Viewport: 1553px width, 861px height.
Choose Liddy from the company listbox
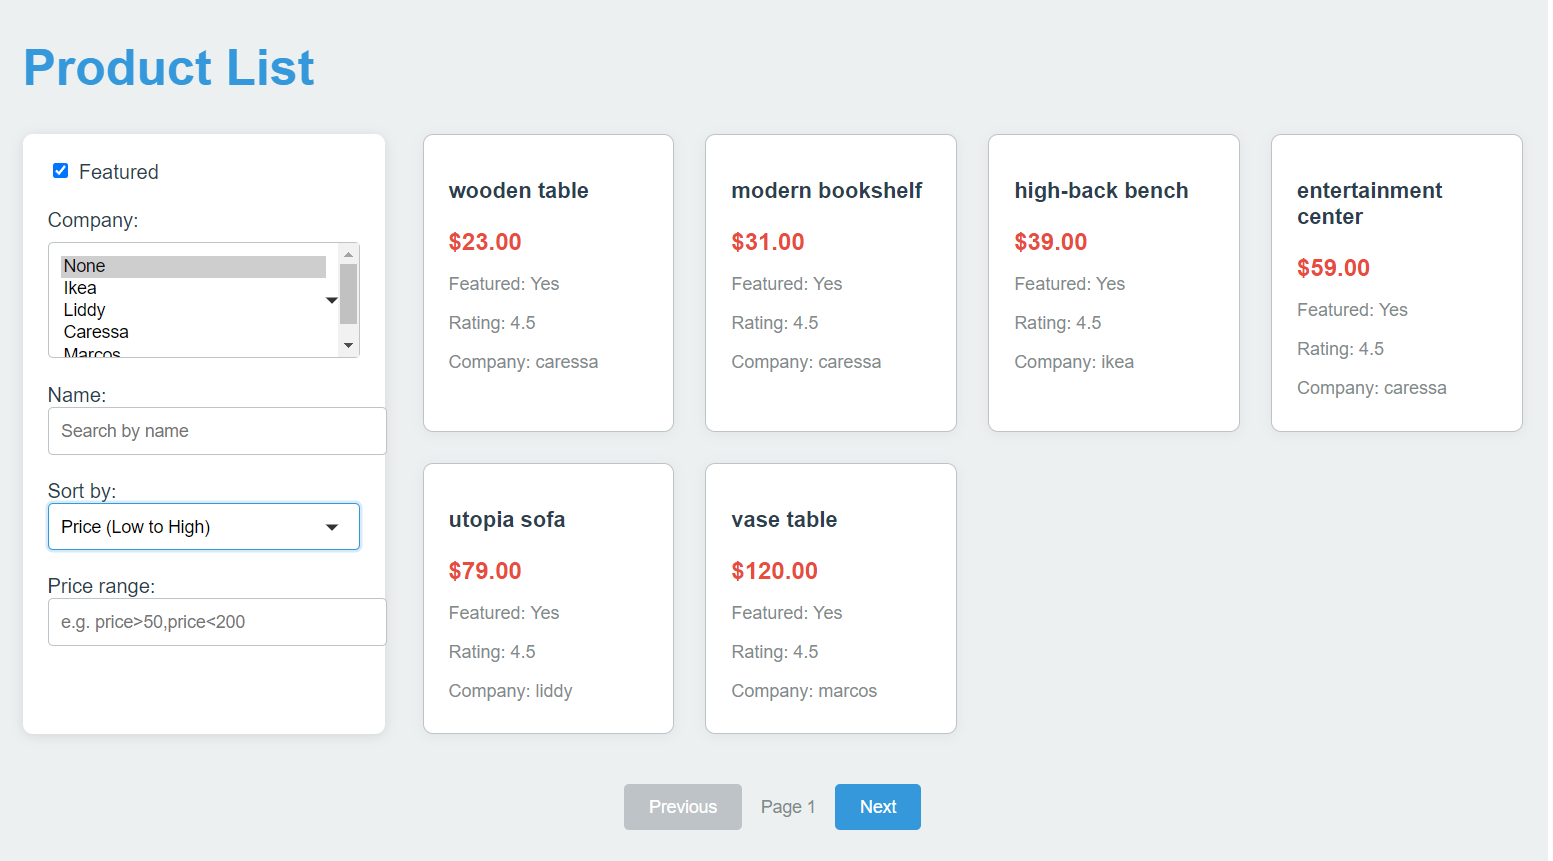click(192, 310)
